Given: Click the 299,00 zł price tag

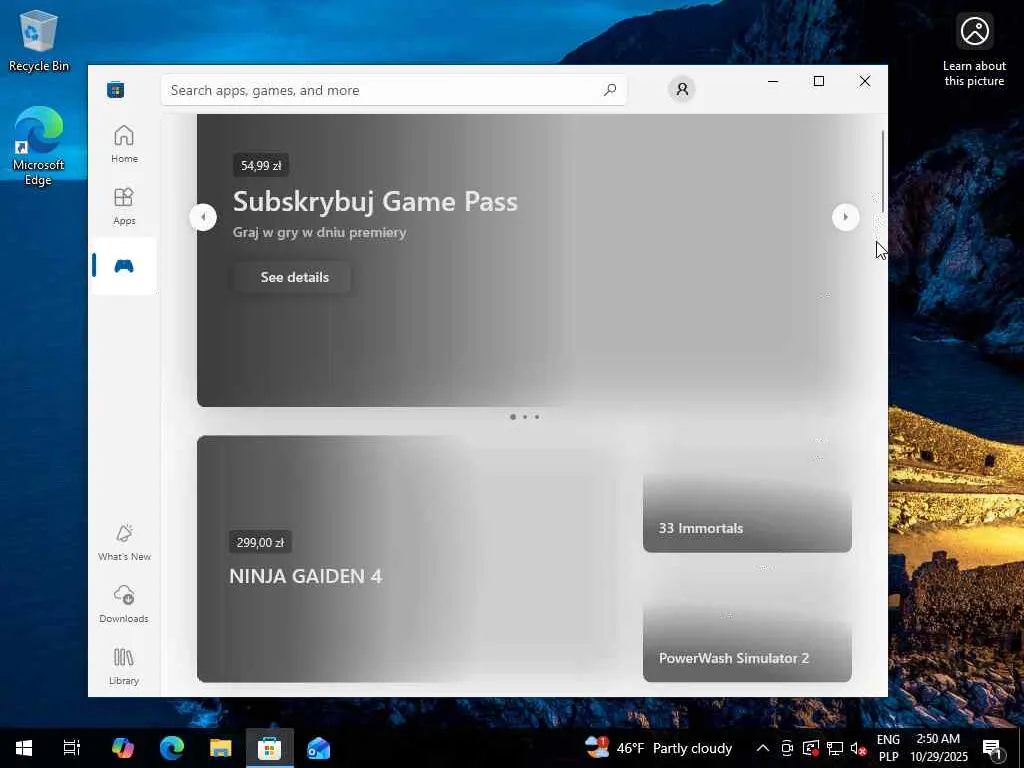Looking at the screenshot, I should (261, 542).
